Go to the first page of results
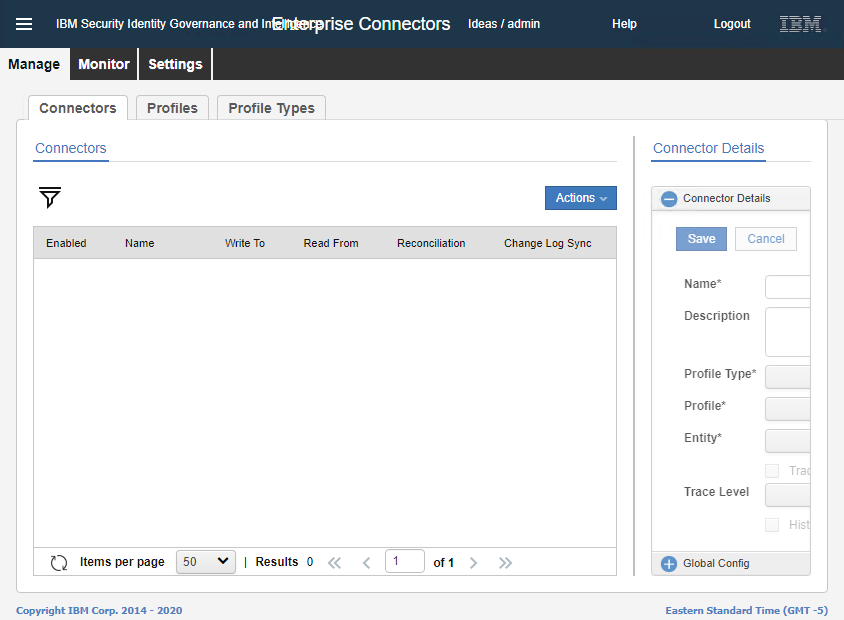 click(334, 563)
